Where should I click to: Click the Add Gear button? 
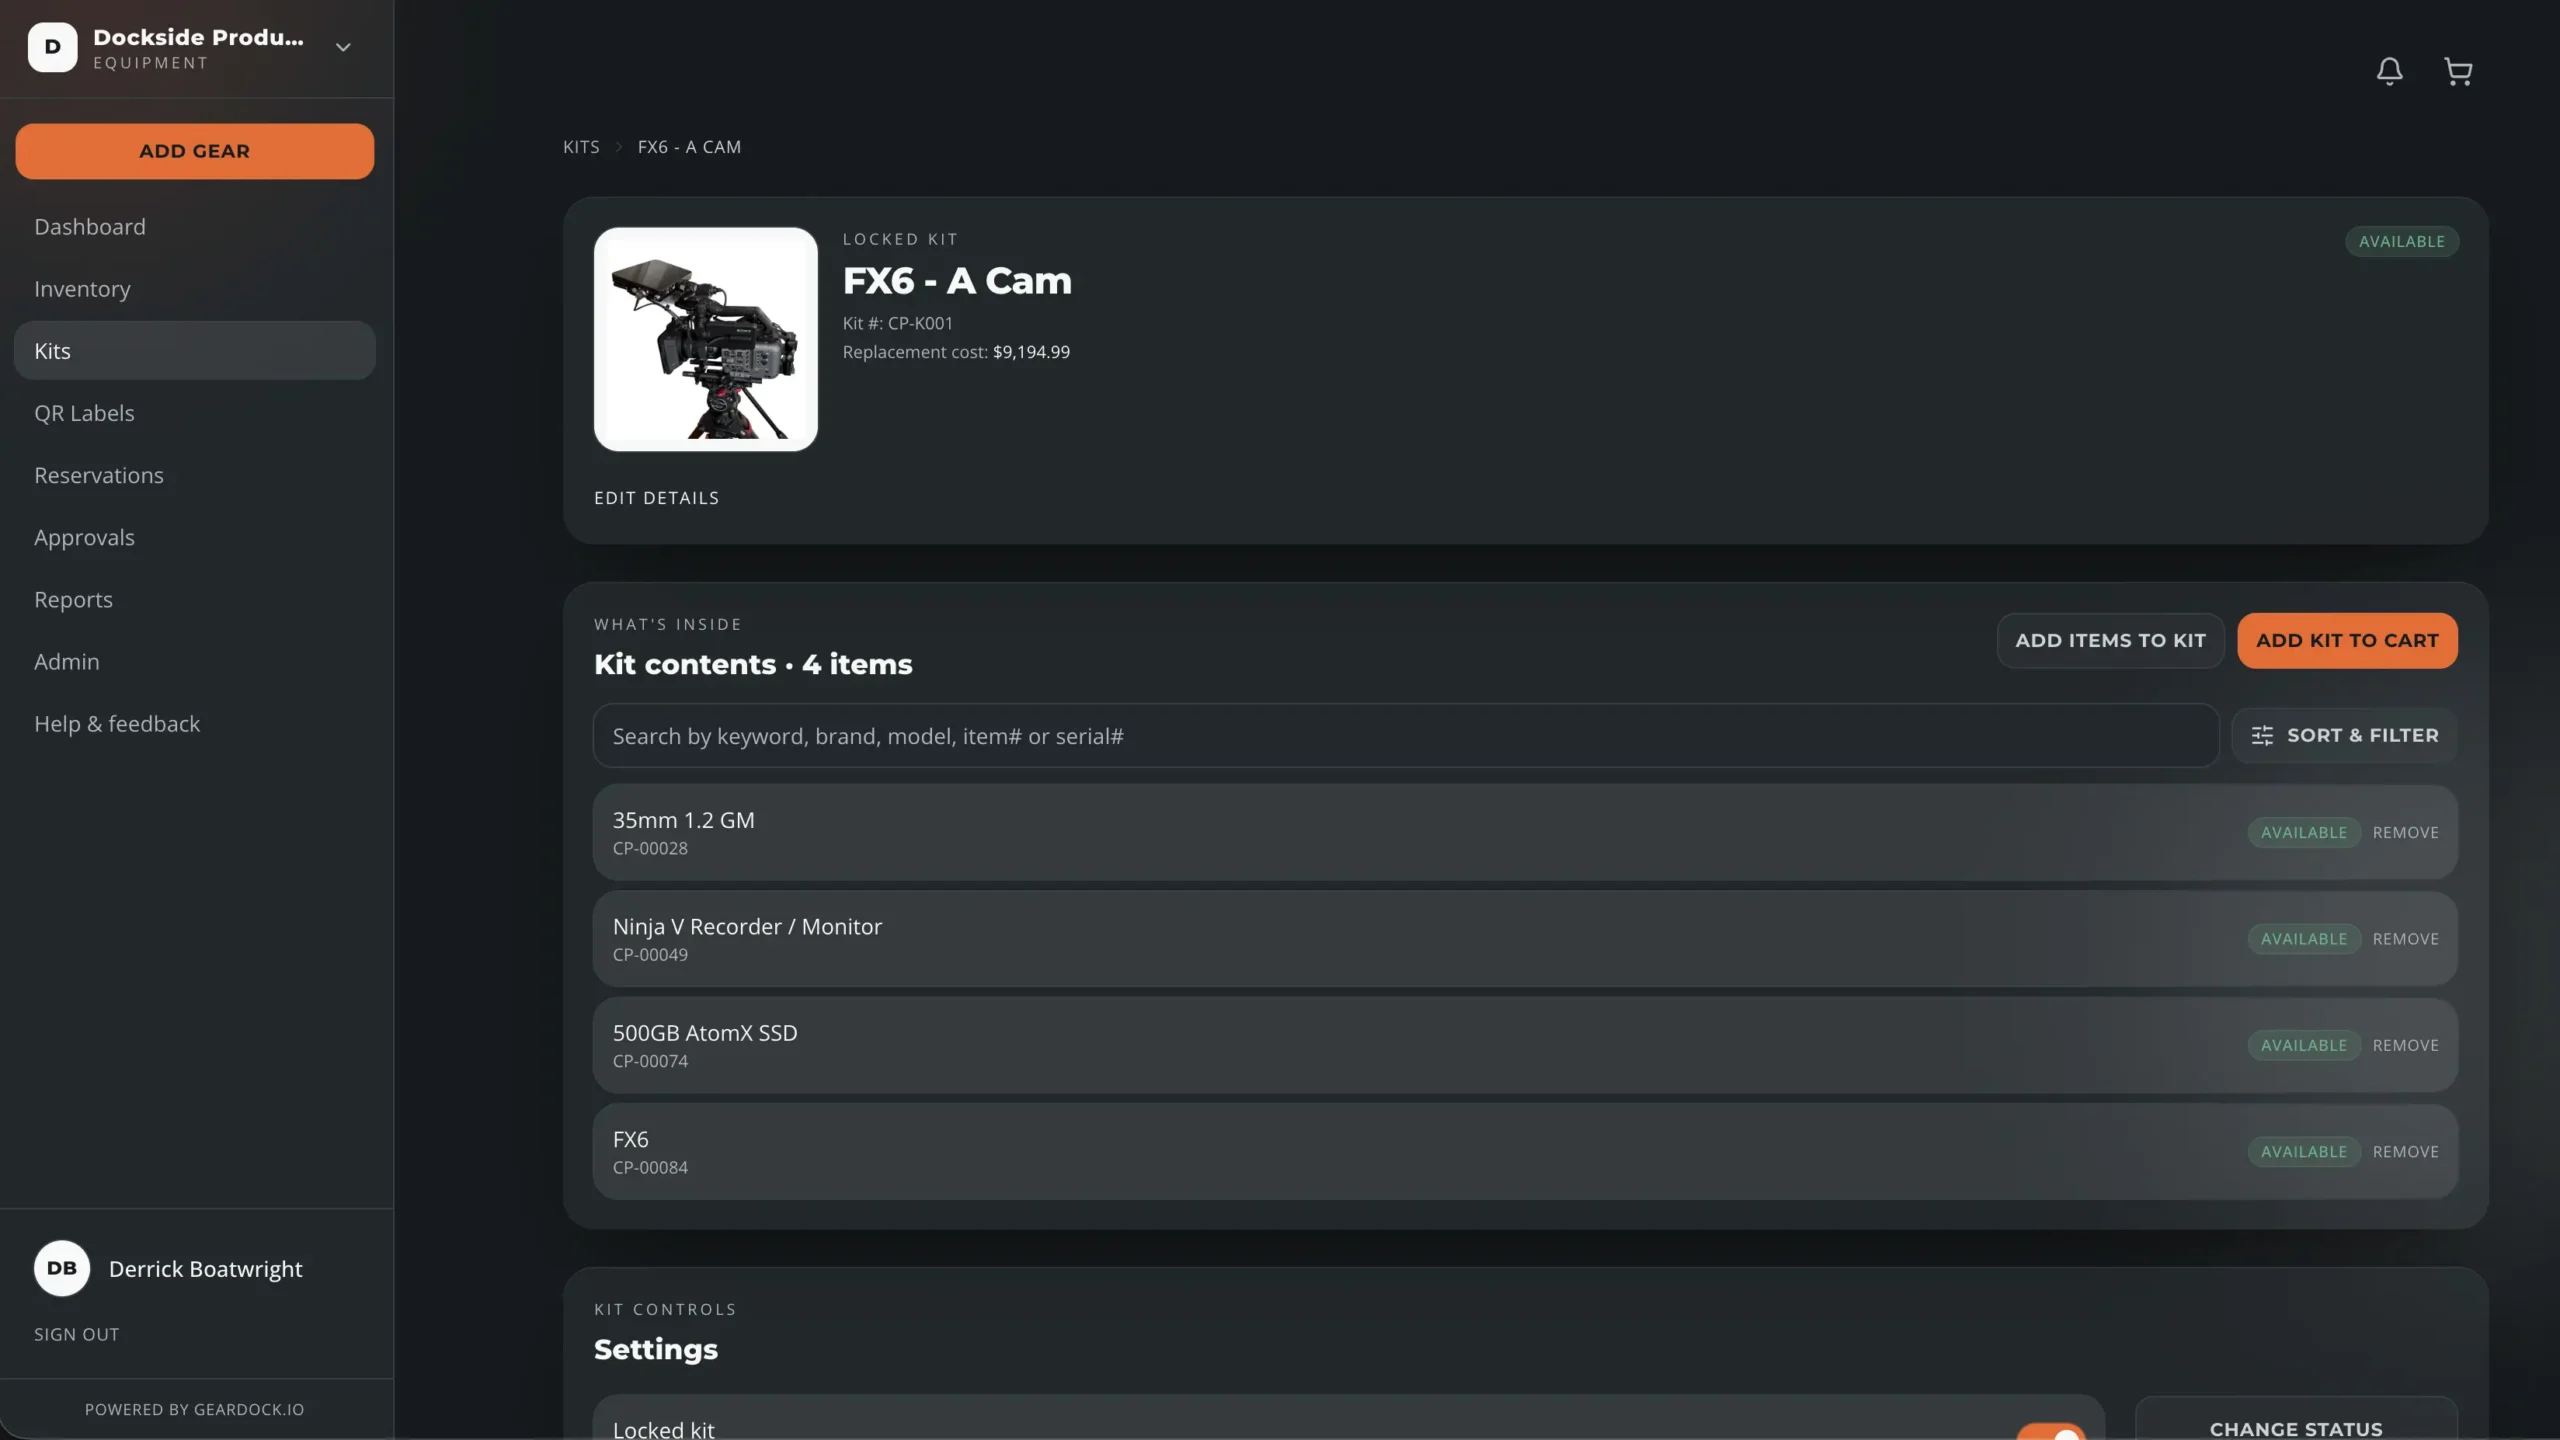(x=195, y=151)
